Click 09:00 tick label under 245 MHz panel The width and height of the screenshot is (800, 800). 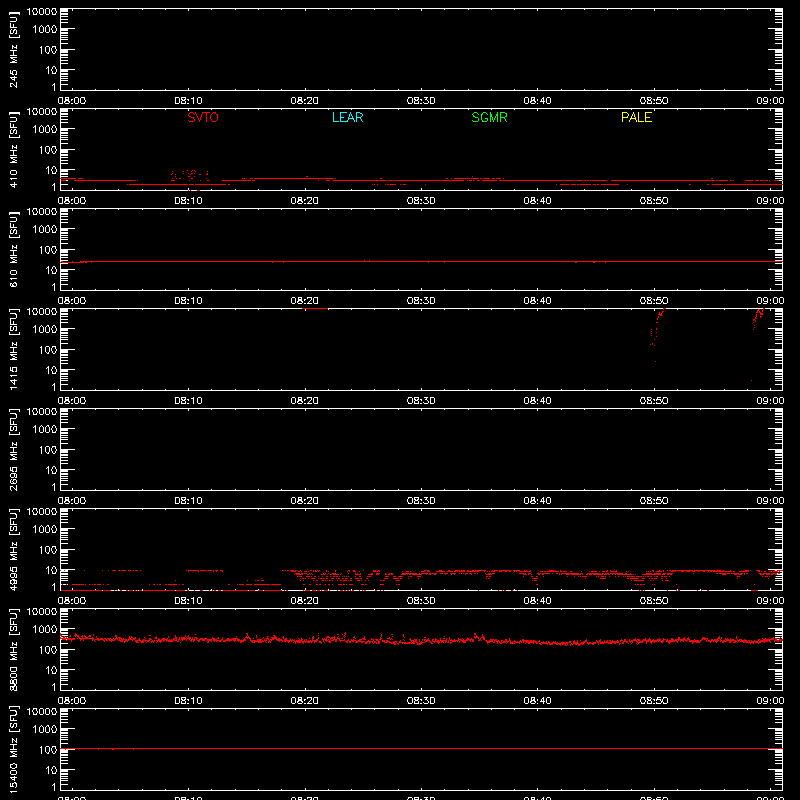click(x=770, y=101)
